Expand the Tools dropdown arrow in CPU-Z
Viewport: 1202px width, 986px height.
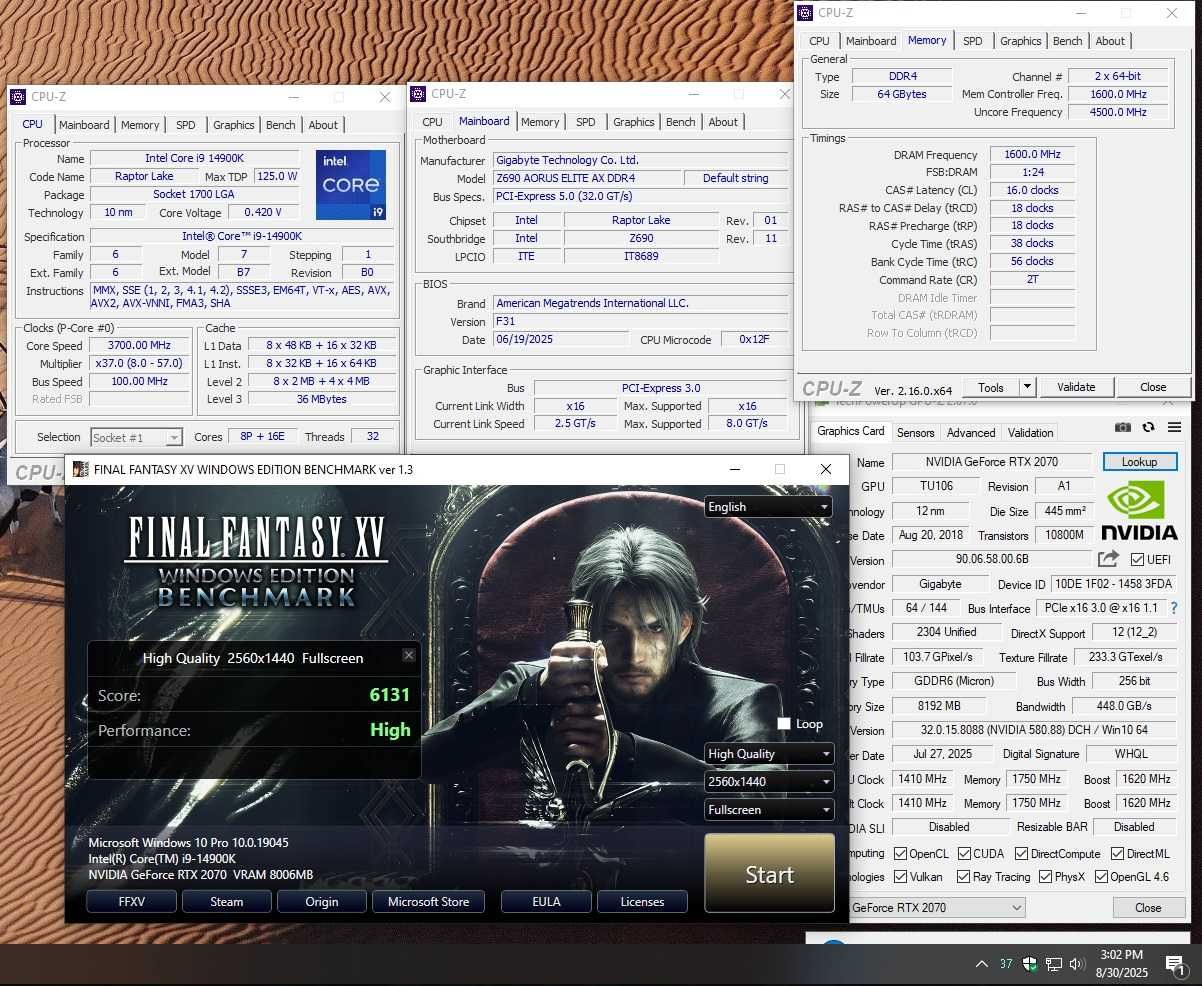tap(1026, 387)
